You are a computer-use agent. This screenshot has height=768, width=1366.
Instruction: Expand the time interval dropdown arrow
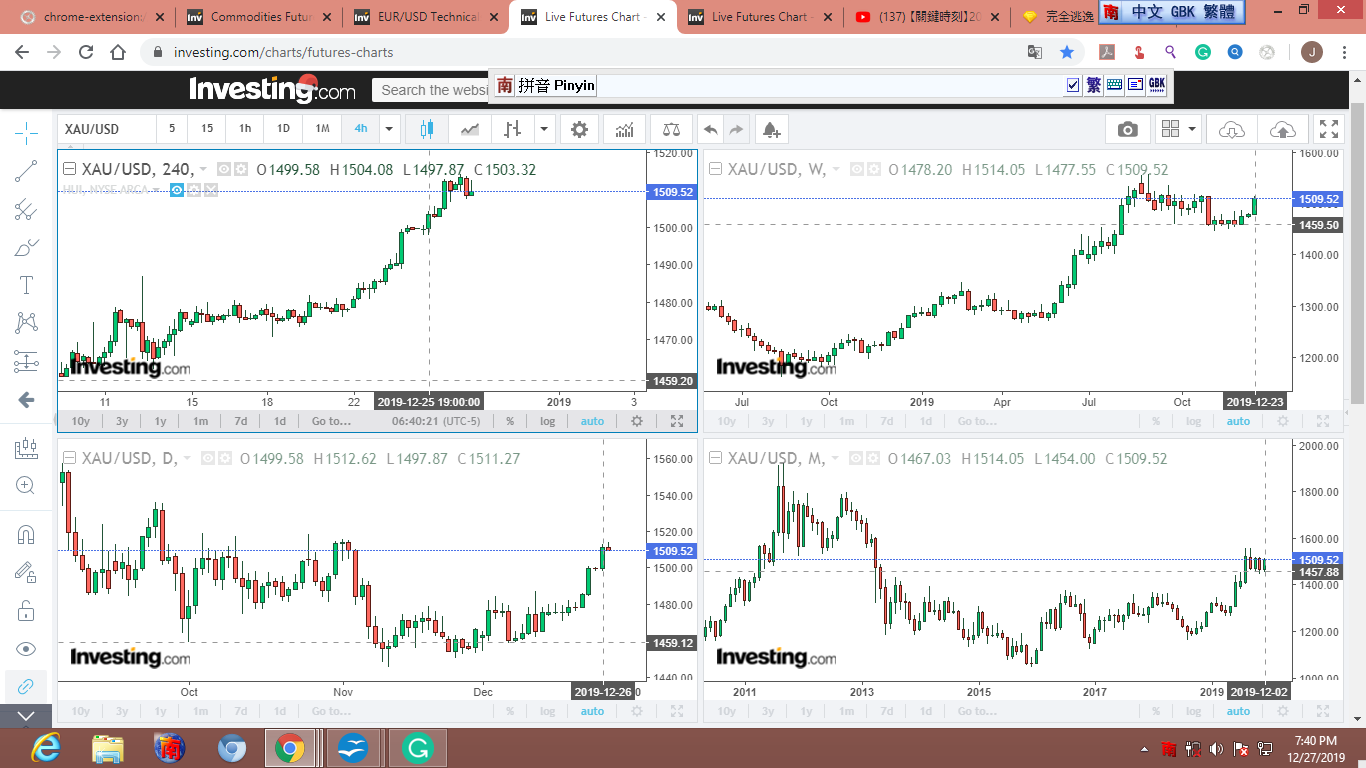pos(390,129)
